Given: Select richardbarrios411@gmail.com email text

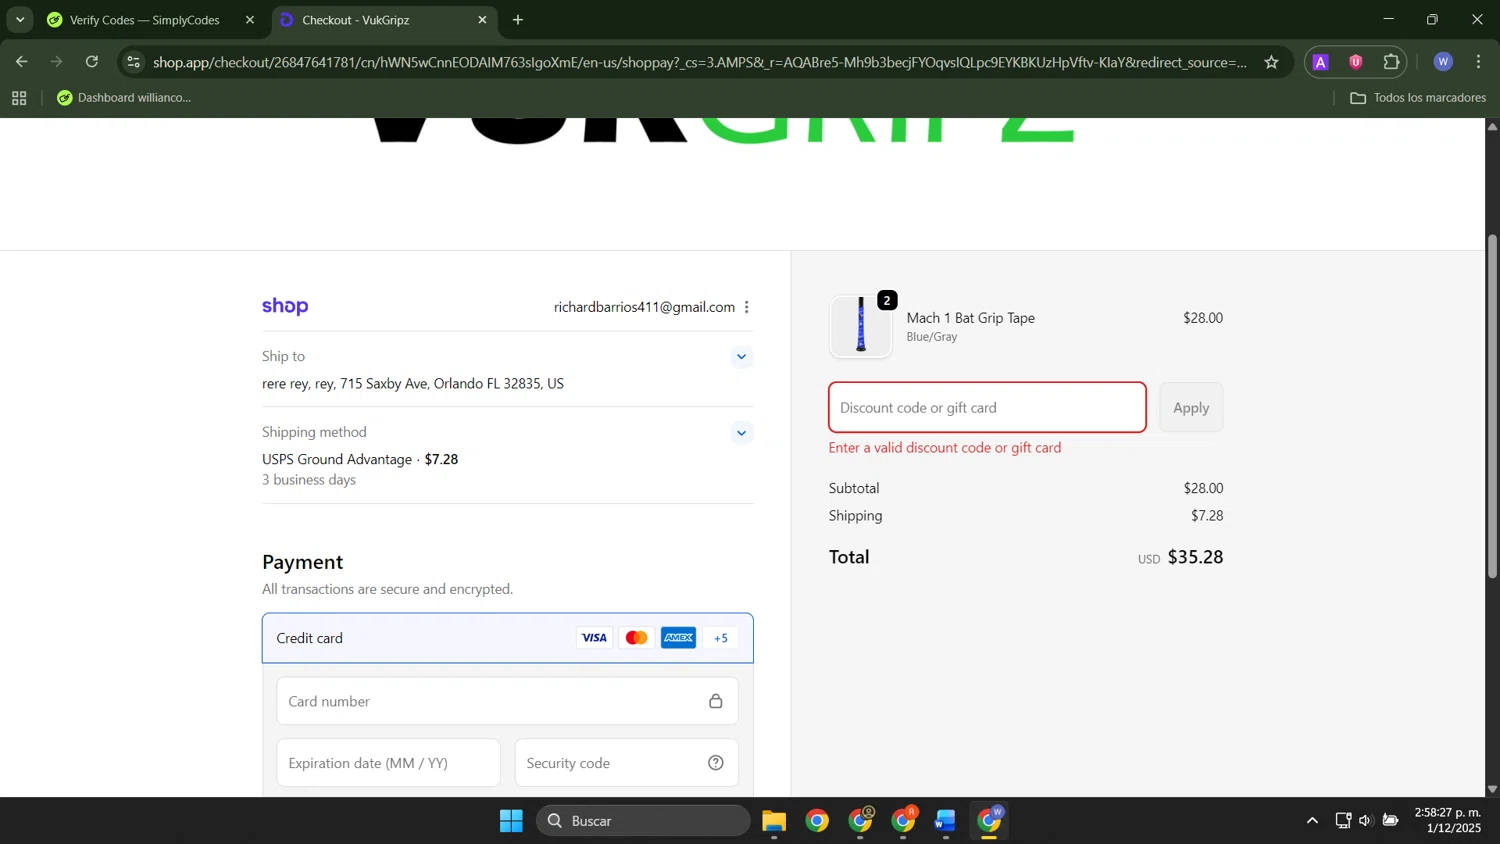Looking at the screenshot, I should click(644, 307).
